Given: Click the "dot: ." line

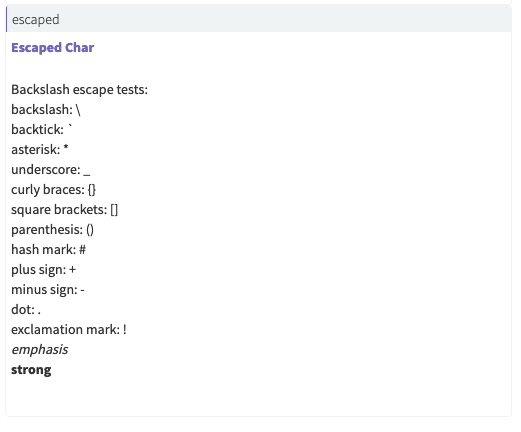Looking at the screenshot, I should pos(26,310).
